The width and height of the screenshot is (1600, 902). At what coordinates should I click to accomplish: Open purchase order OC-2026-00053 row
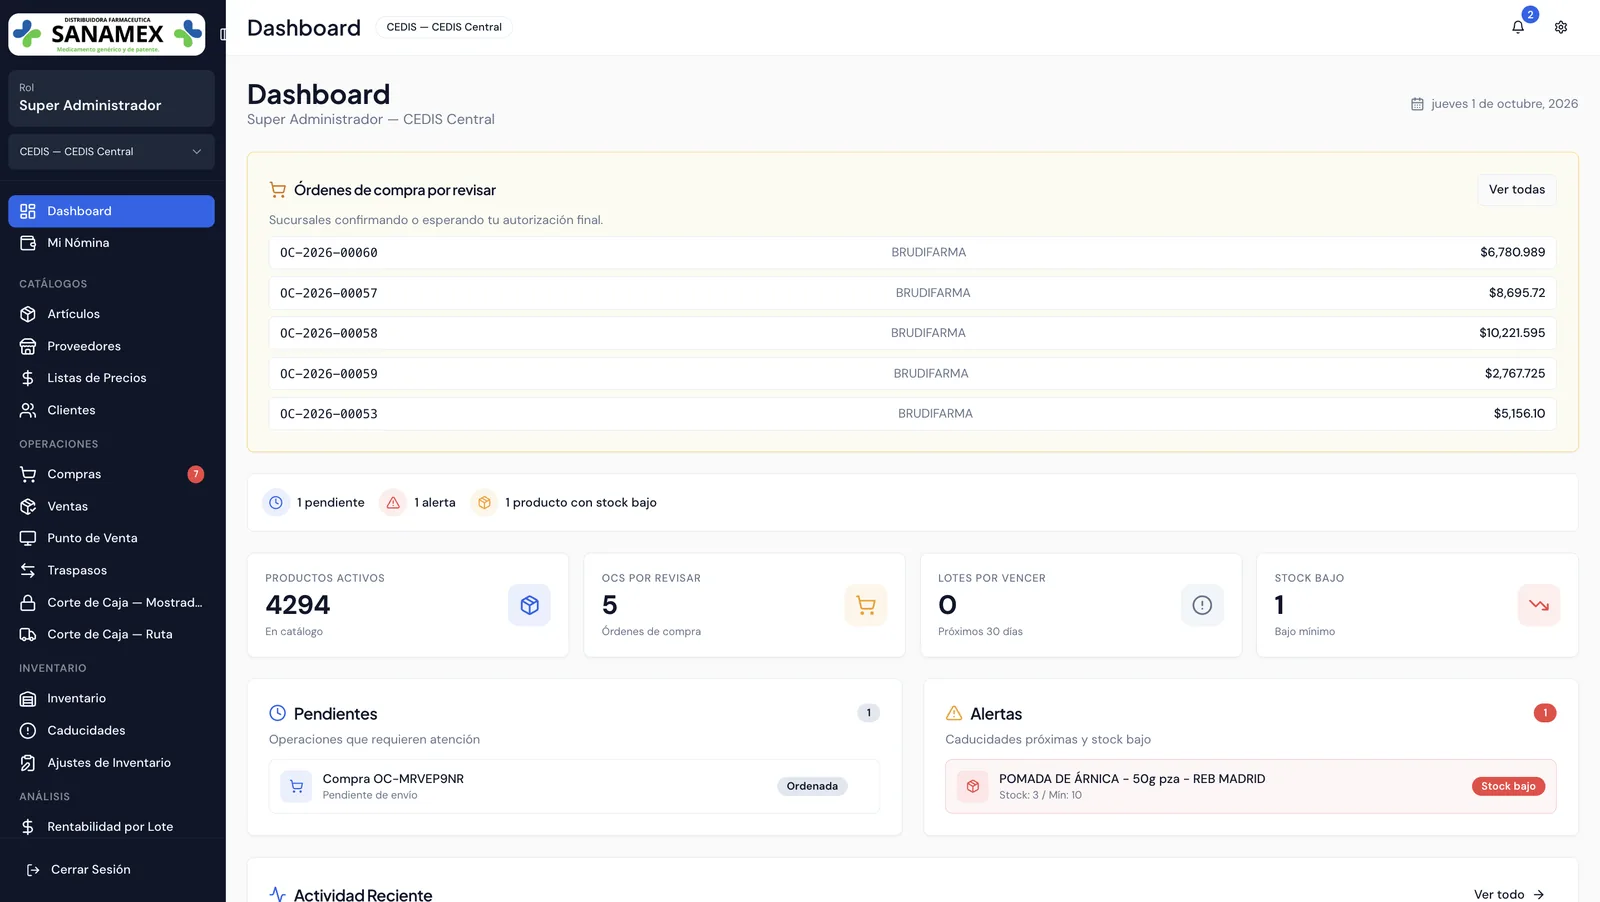tap(912, 414)
